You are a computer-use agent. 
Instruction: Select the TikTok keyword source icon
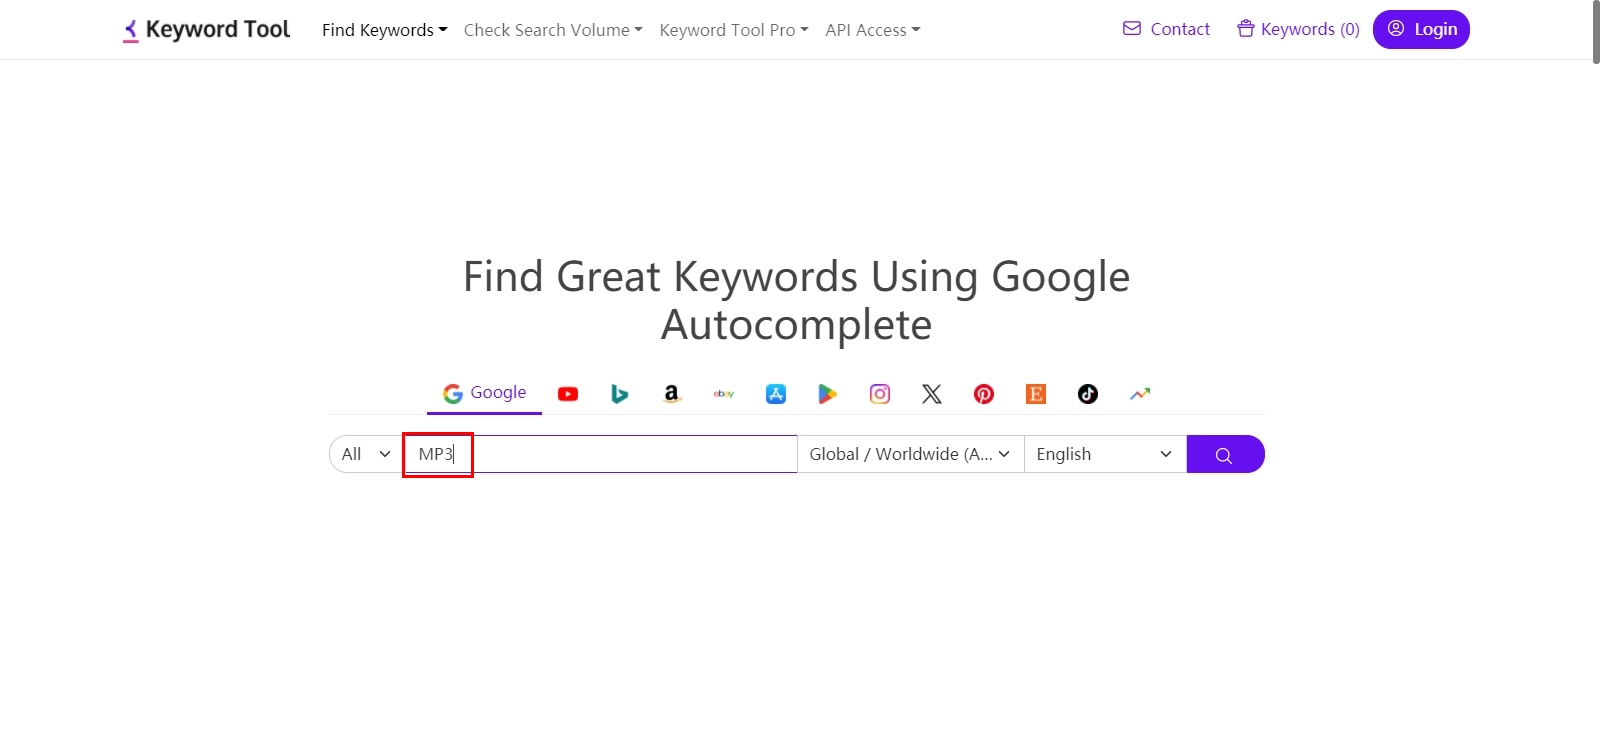click(1088, 394)
